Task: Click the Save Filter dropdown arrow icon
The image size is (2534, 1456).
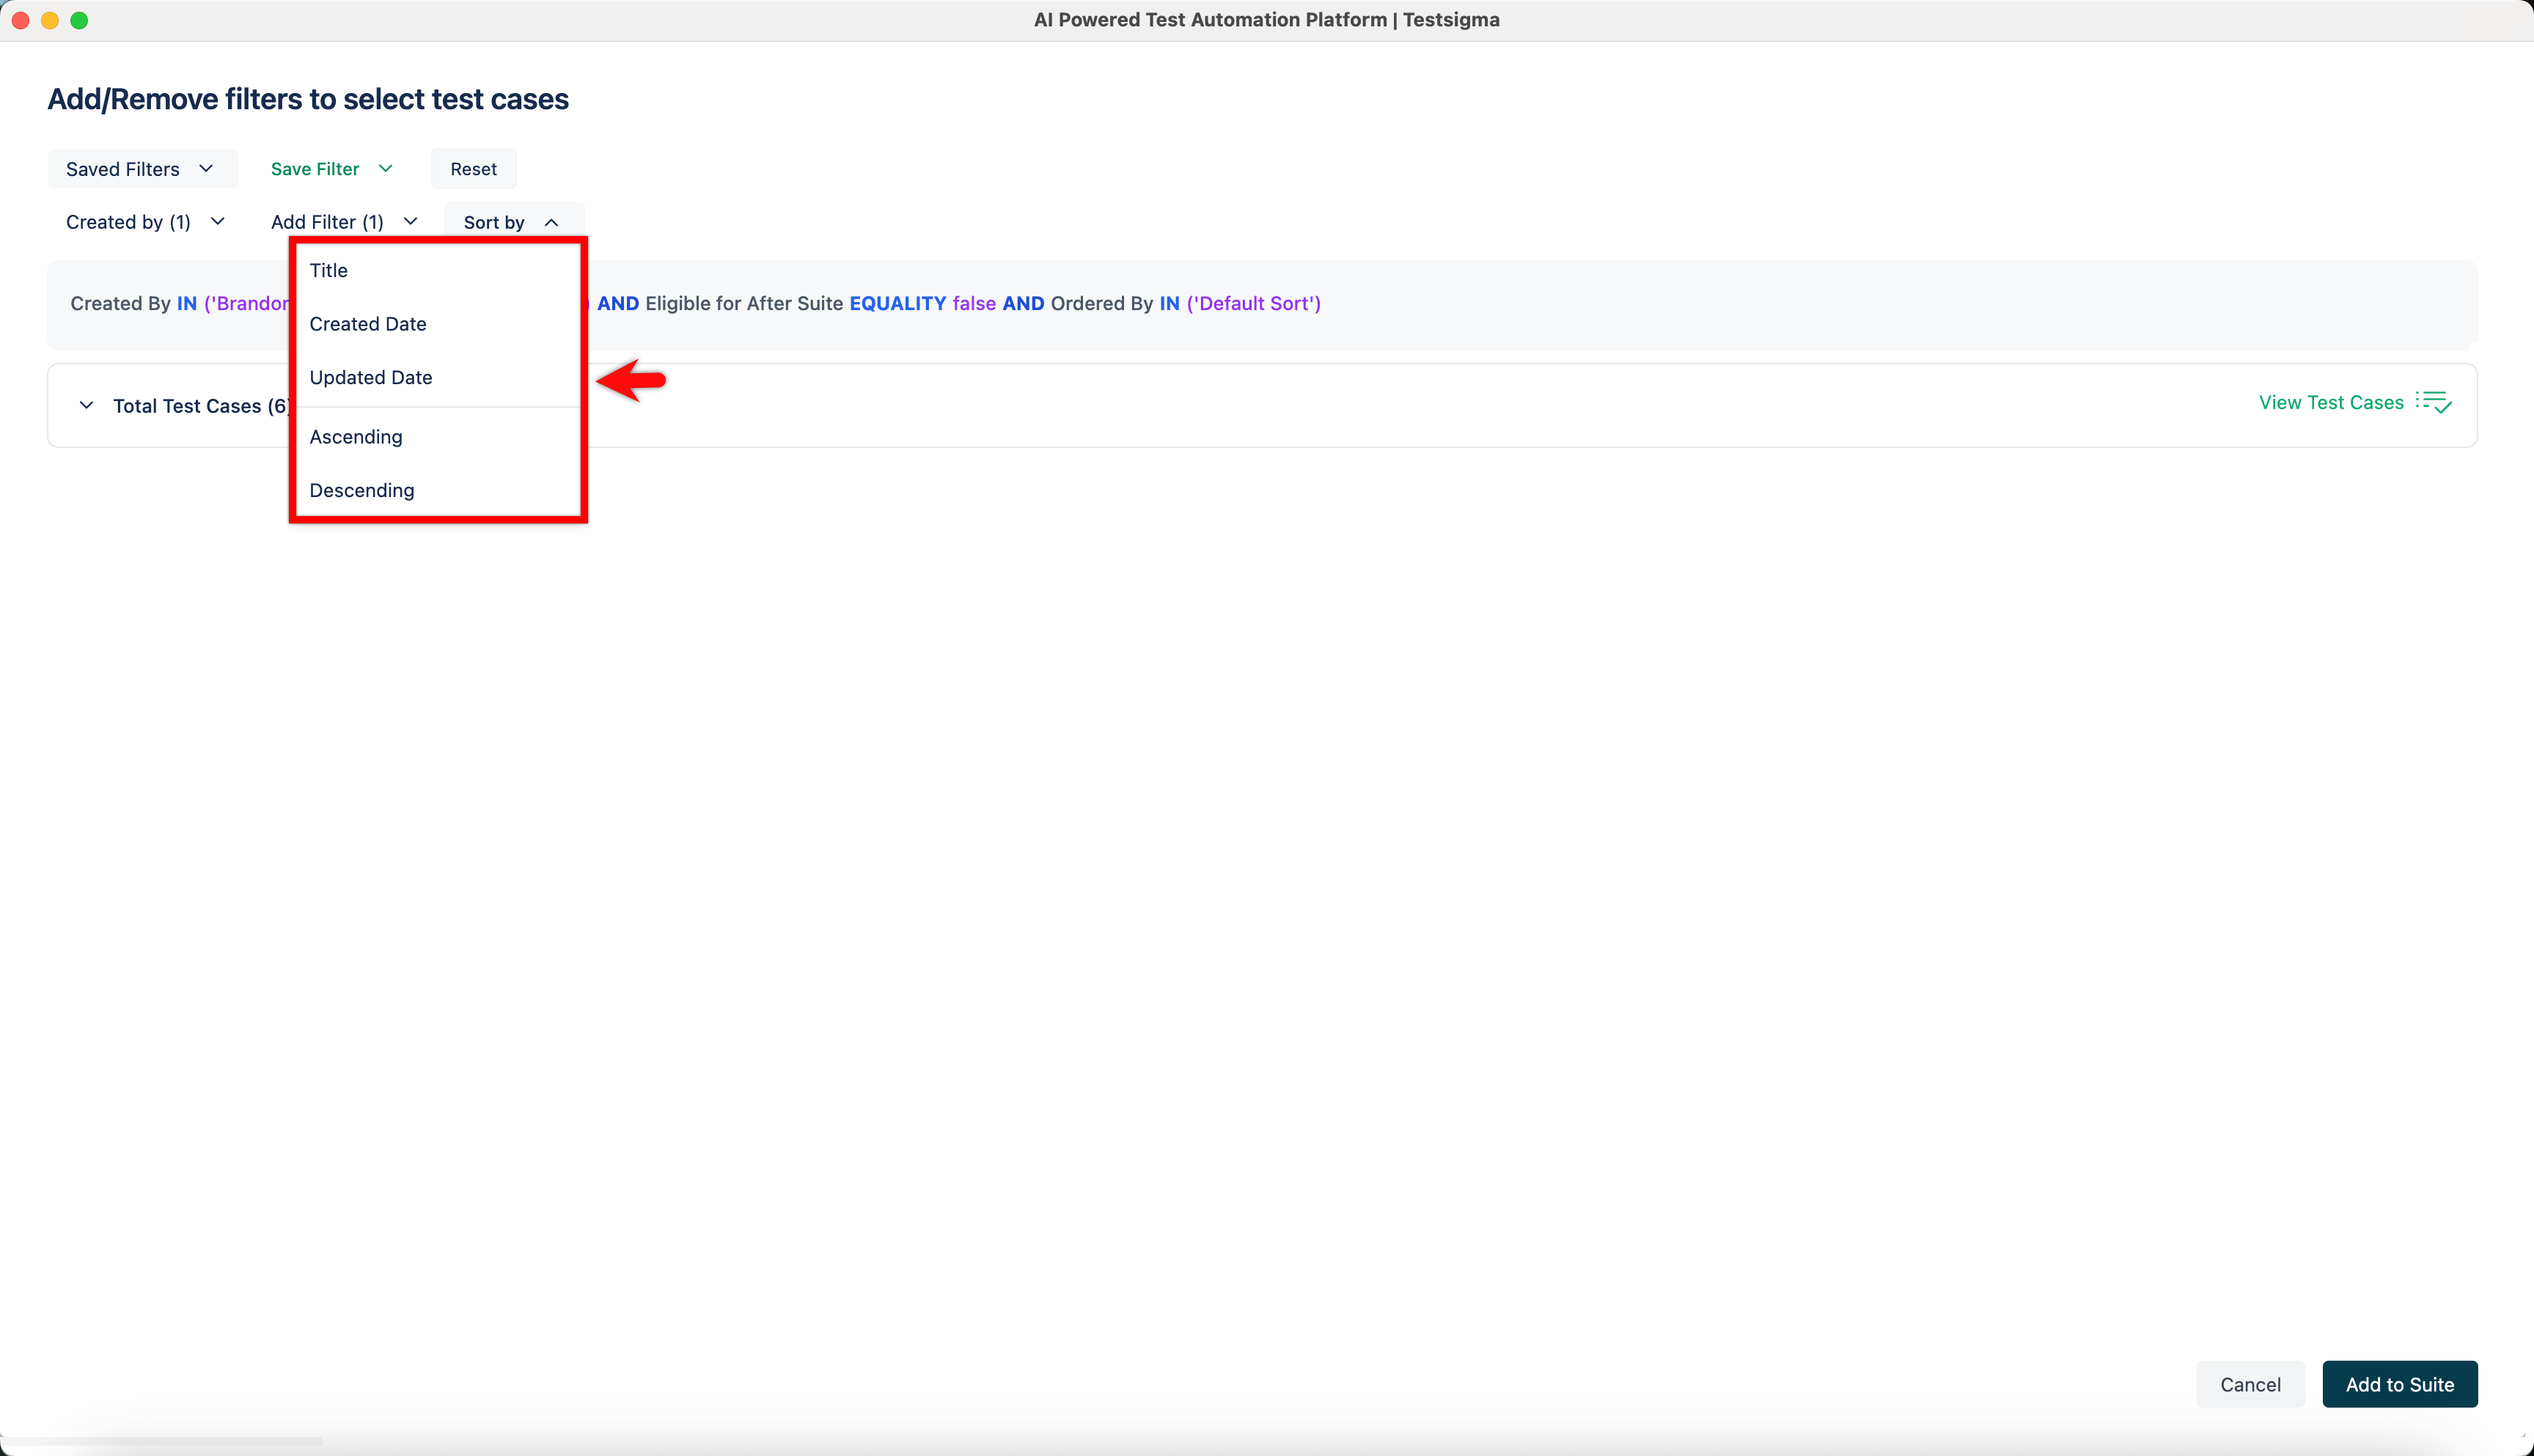Action: tap(386, 168)
